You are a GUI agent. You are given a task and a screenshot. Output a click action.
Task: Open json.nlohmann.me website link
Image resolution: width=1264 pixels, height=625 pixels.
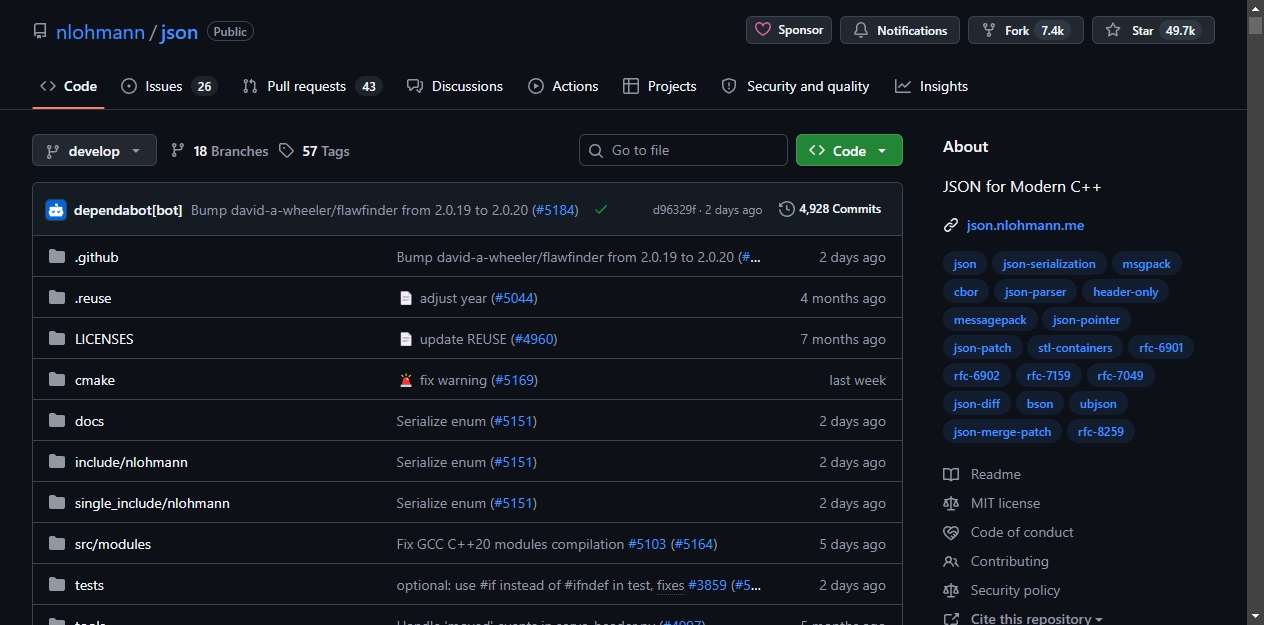(x=1025, y=225)
